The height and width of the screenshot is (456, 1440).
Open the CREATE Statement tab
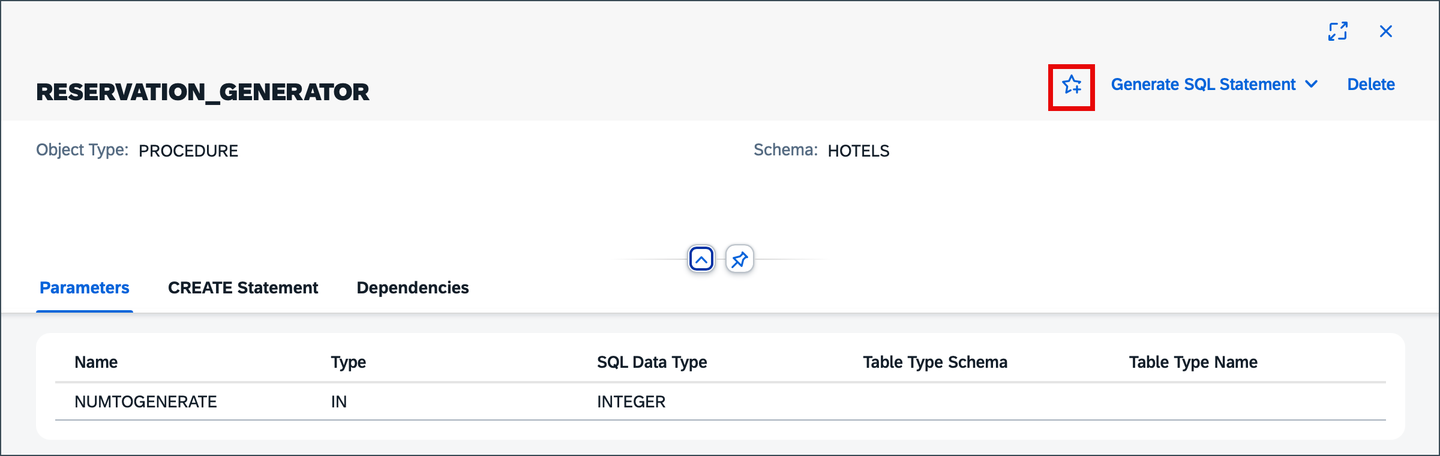(x=243, y=288)
